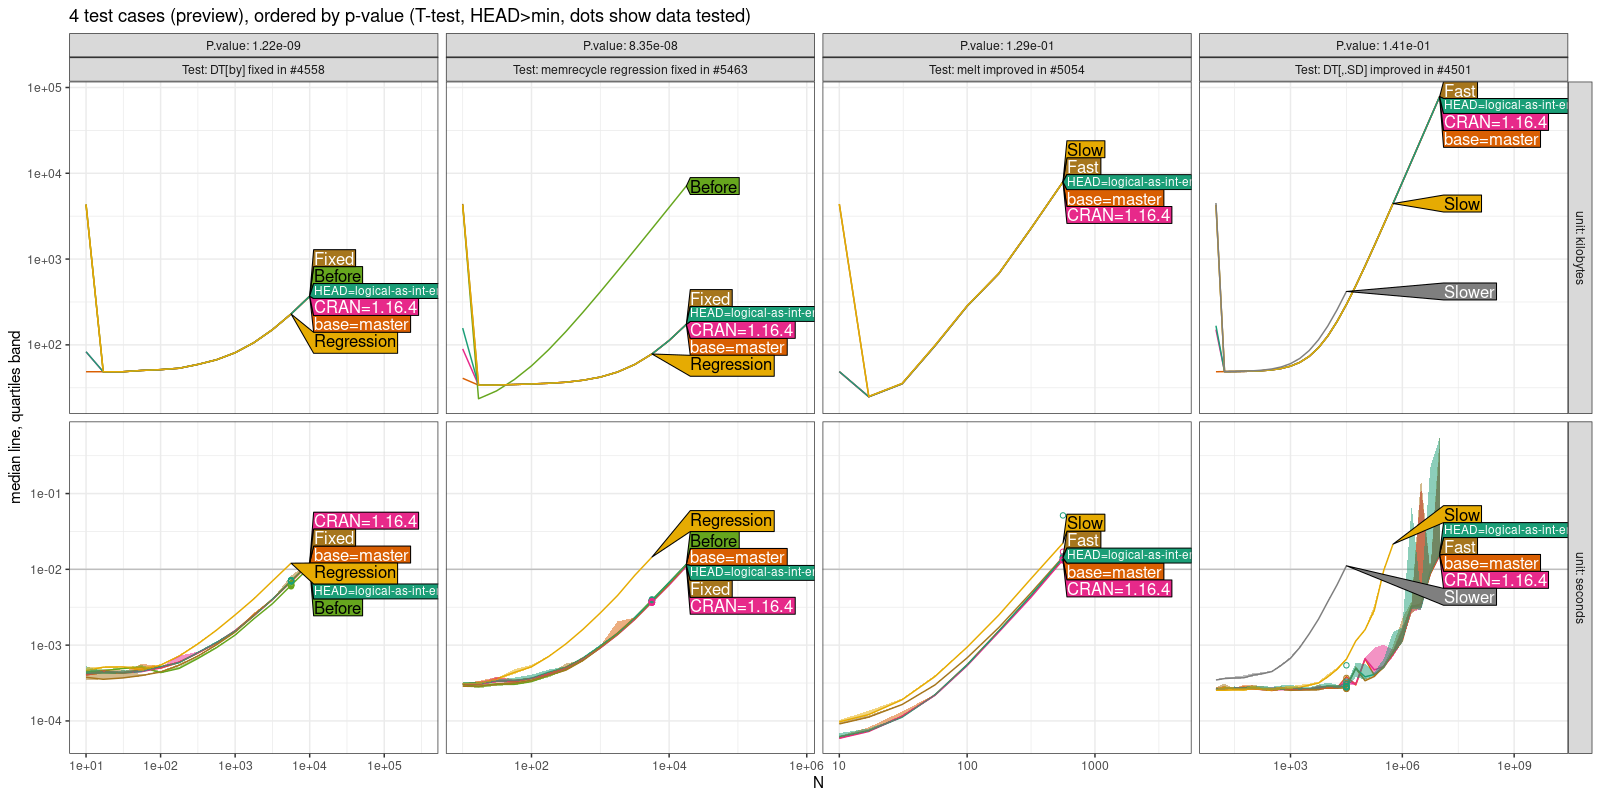Click 'Test: DT[by] fixed in #4558' strip
Image resolution: width=1600 pixels, height=800 pixels.
click(253, 70)
